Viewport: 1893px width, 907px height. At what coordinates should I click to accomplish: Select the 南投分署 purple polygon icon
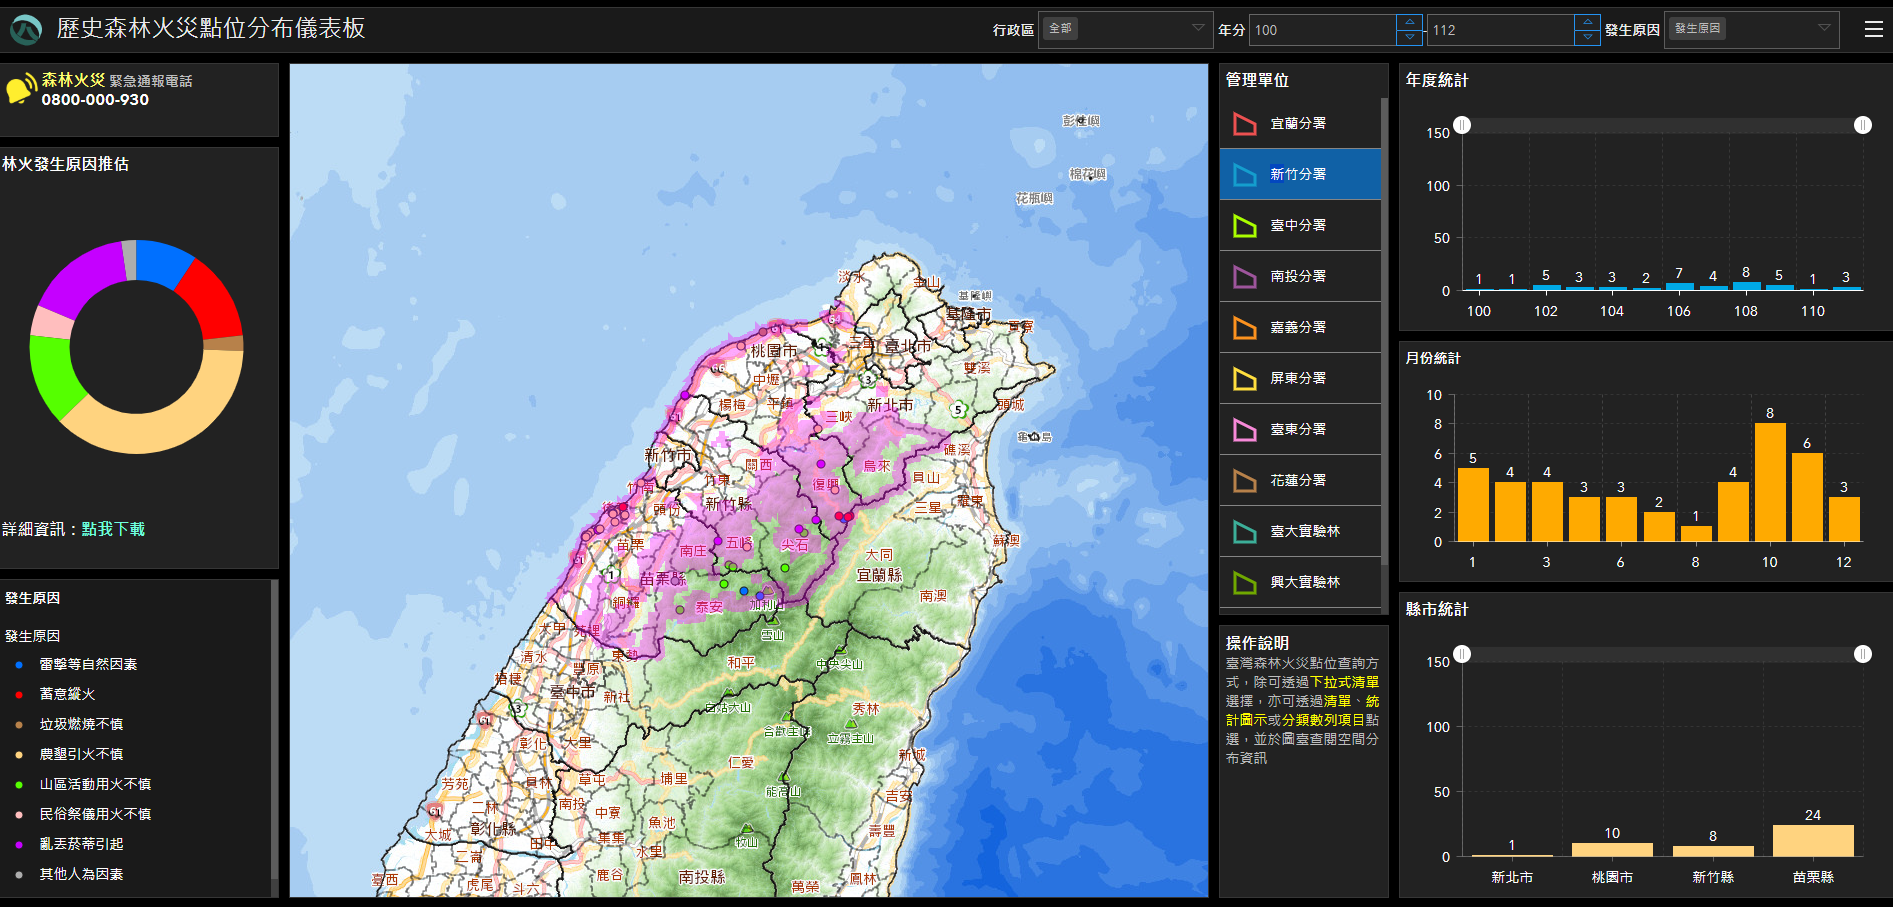pos(1244,277)
